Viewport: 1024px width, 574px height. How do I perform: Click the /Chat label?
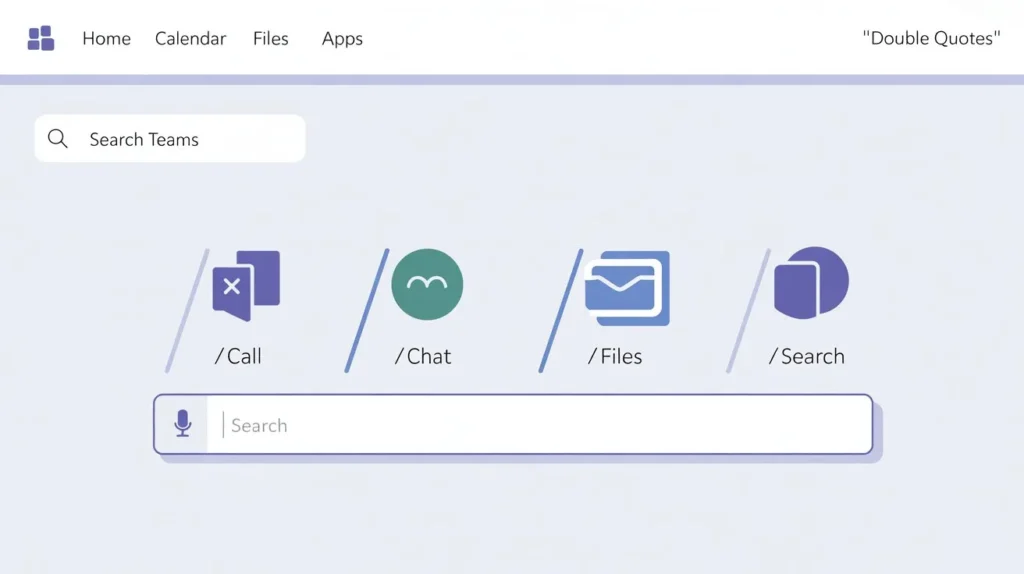423,356
